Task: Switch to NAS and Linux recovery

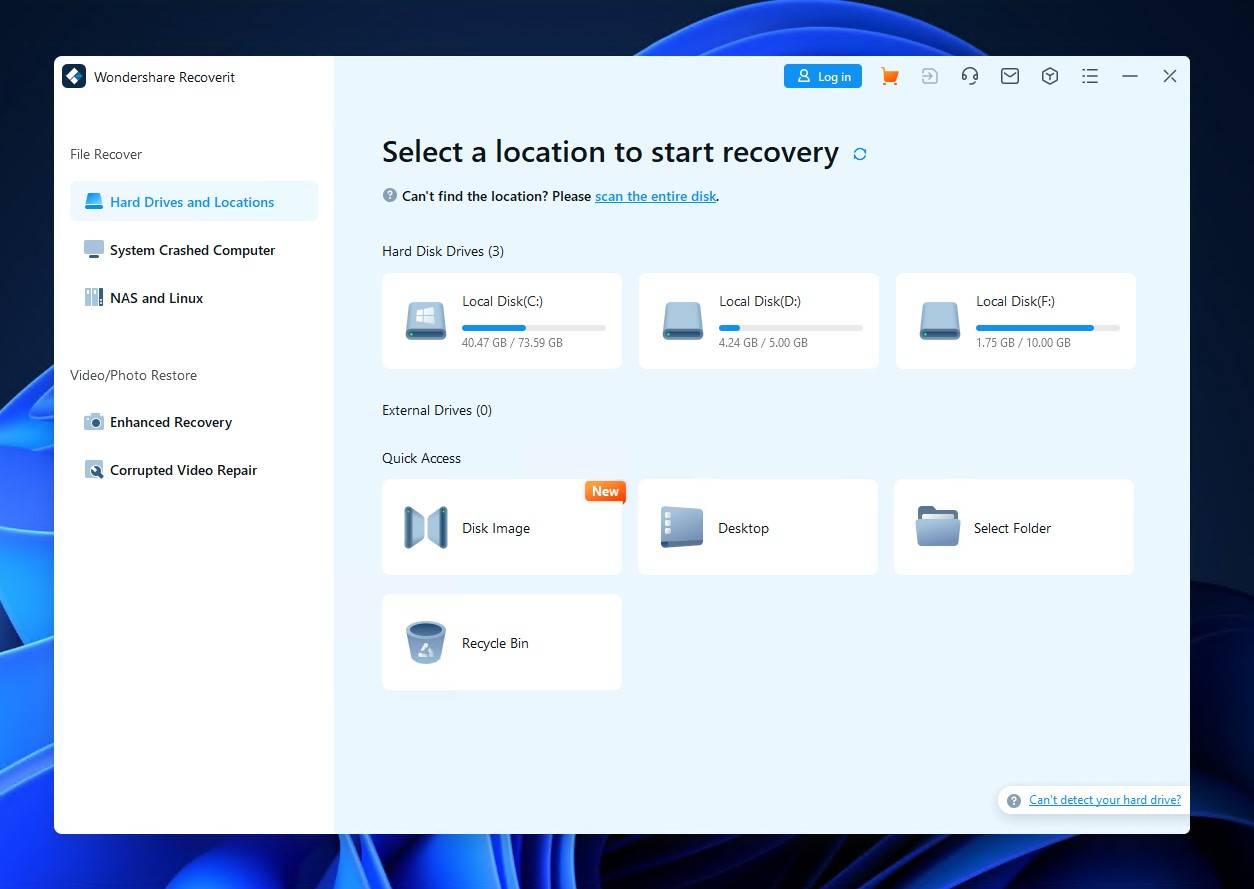Action: coord(194,297)
